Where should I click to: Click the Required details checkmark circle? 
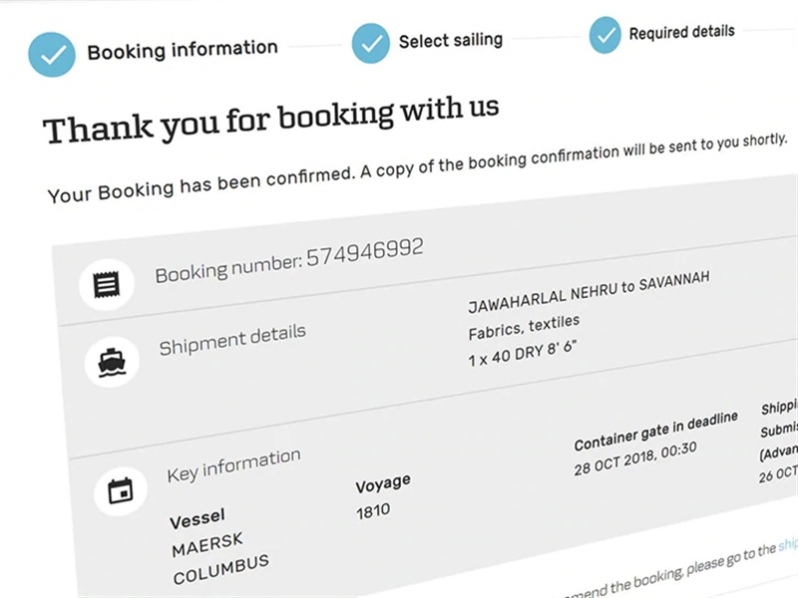[605, 35]
